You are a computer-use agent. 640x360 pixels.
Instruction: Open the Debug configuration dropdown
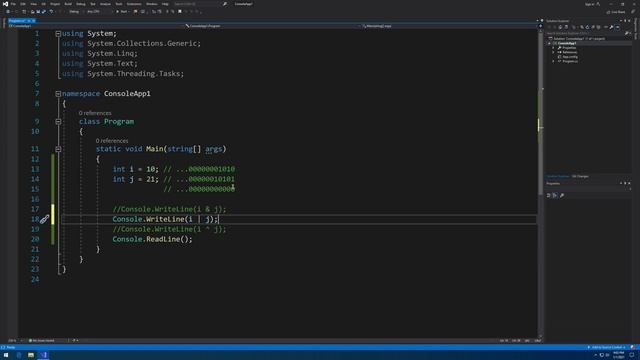click(x=75, y=11)
